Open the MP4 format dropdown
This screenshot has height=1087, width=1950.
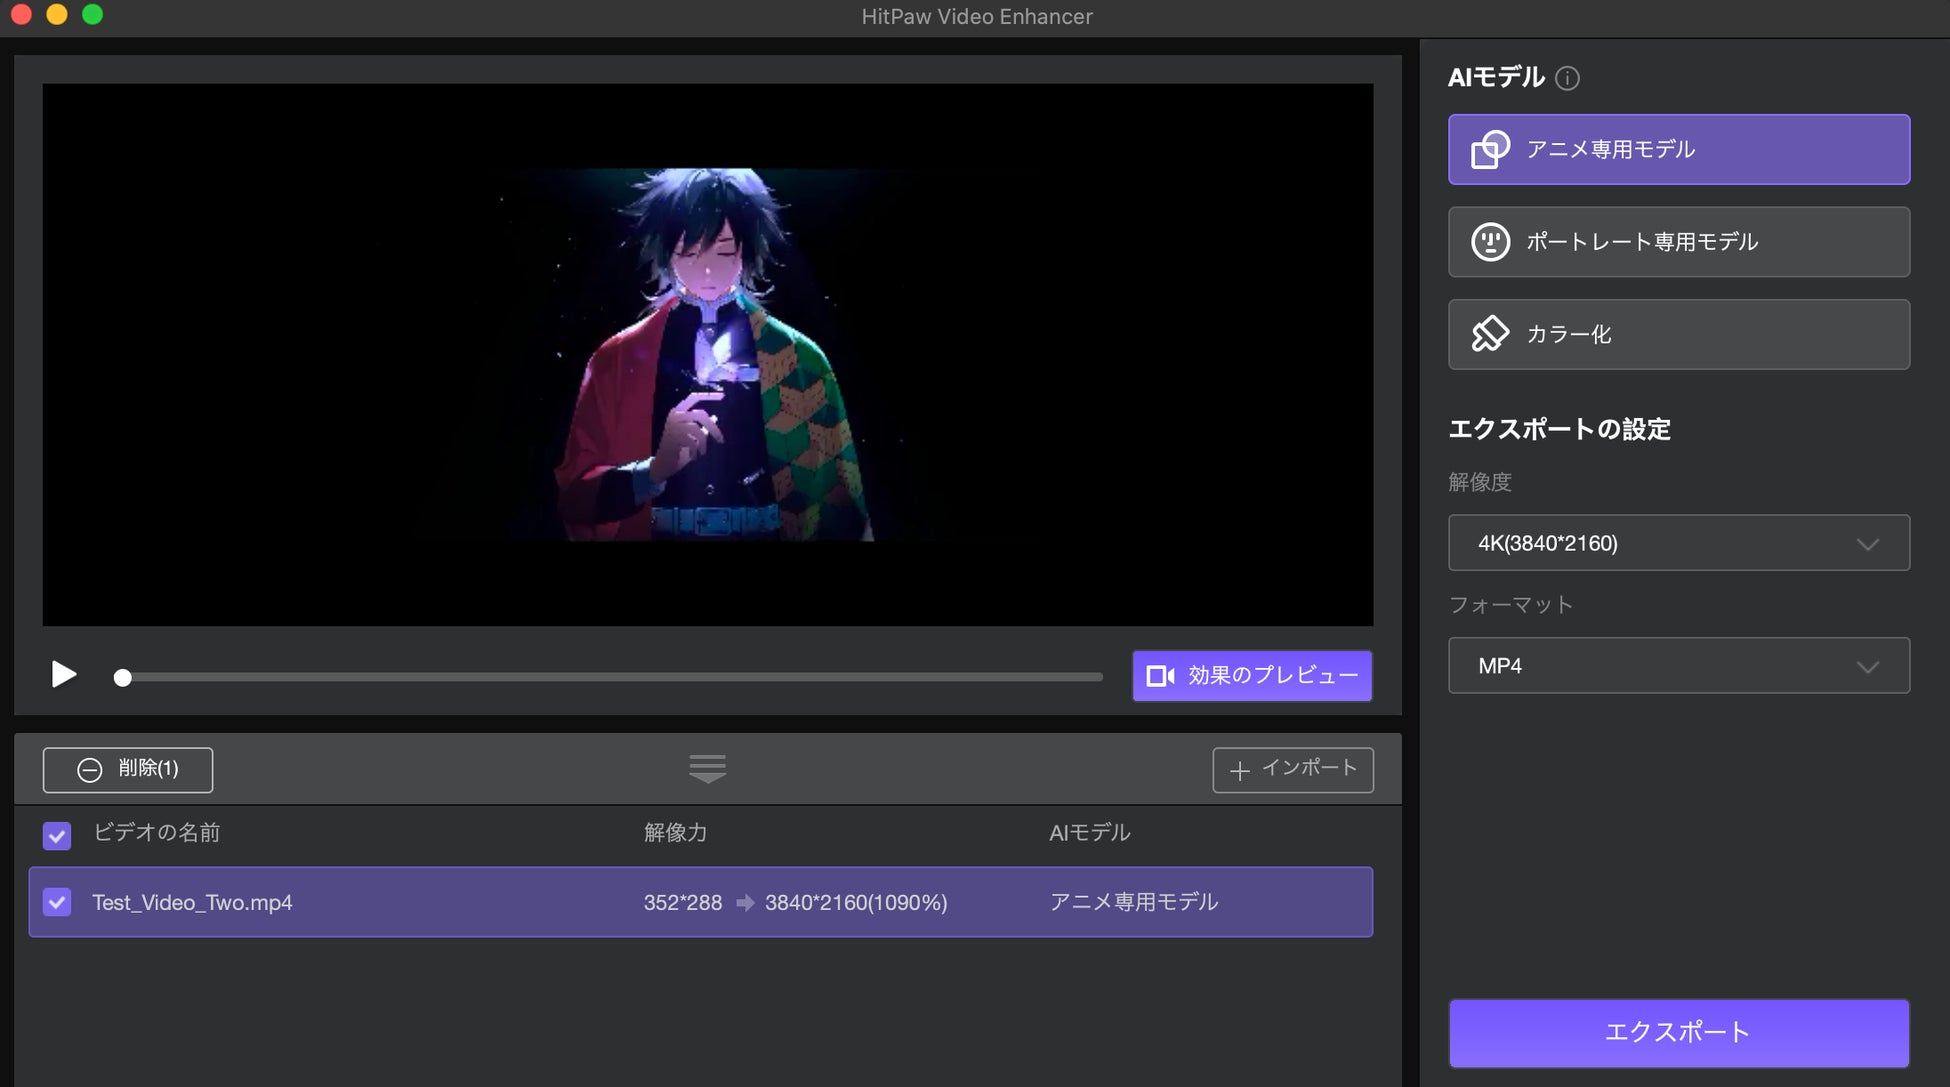[x=1678, y=666]
